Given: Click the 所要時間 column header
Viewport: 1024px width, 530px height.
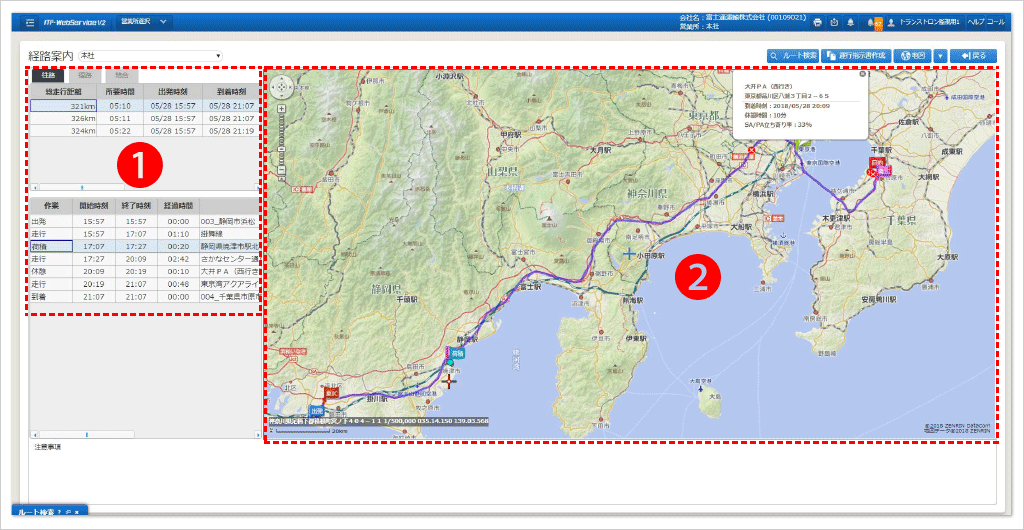Looking at the screenshot, I should click(118, 91).
